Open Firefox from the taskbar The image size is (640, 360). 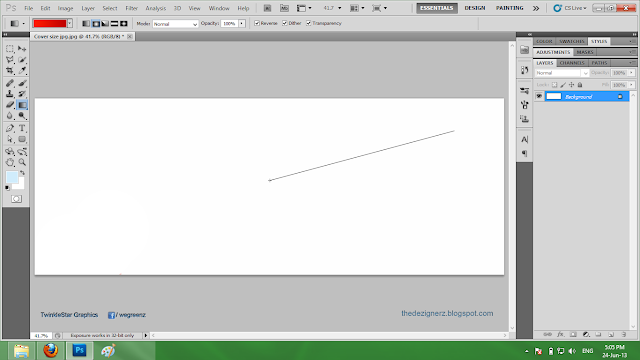click(x=51, y=350)
